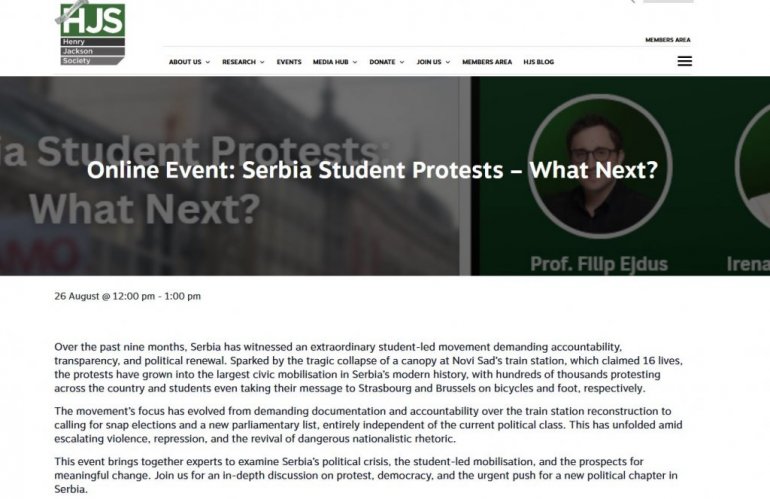Open the Join Us dropdown
This screenshot has height=499, width=770.
tap(434, 62)
